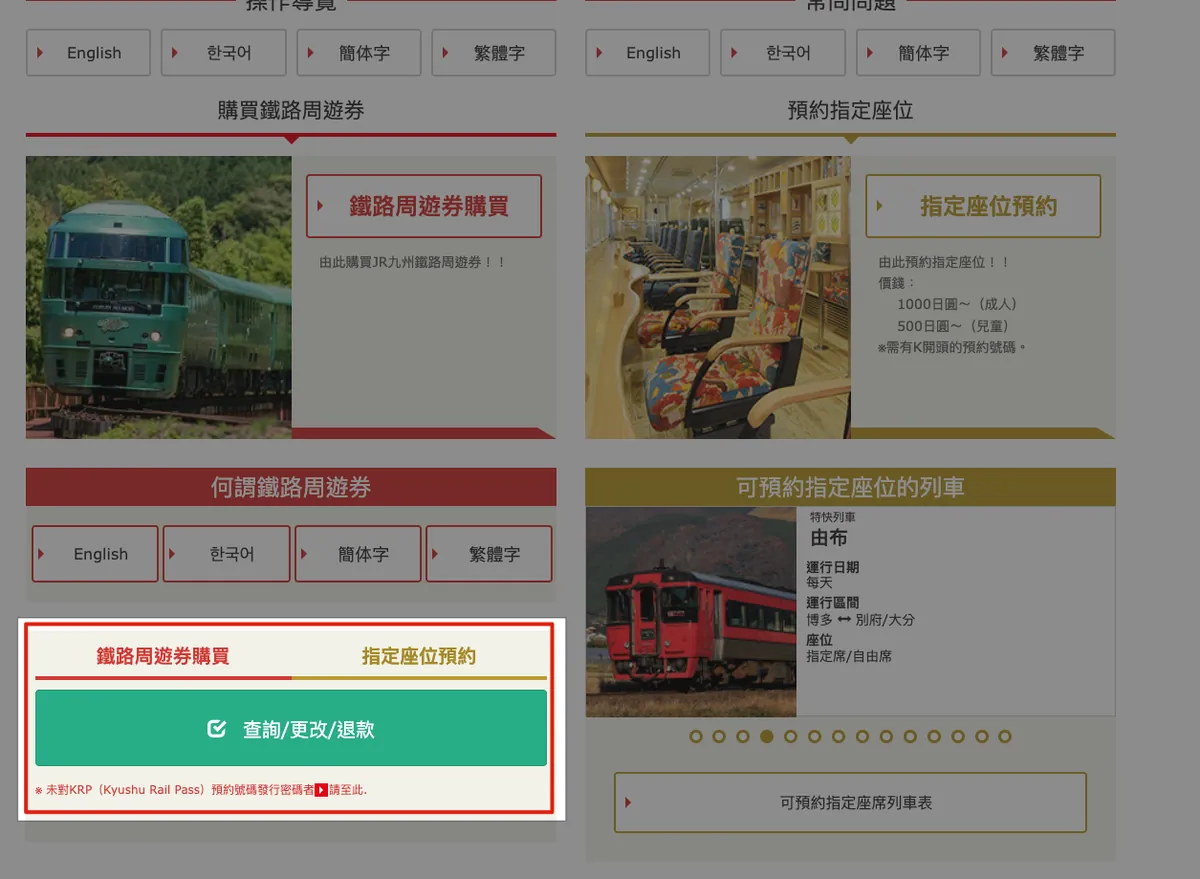The width and height of the screenshot is (1200, 879).
Task: Click the red arrow icon before 請至此
Action: (321, 790)
